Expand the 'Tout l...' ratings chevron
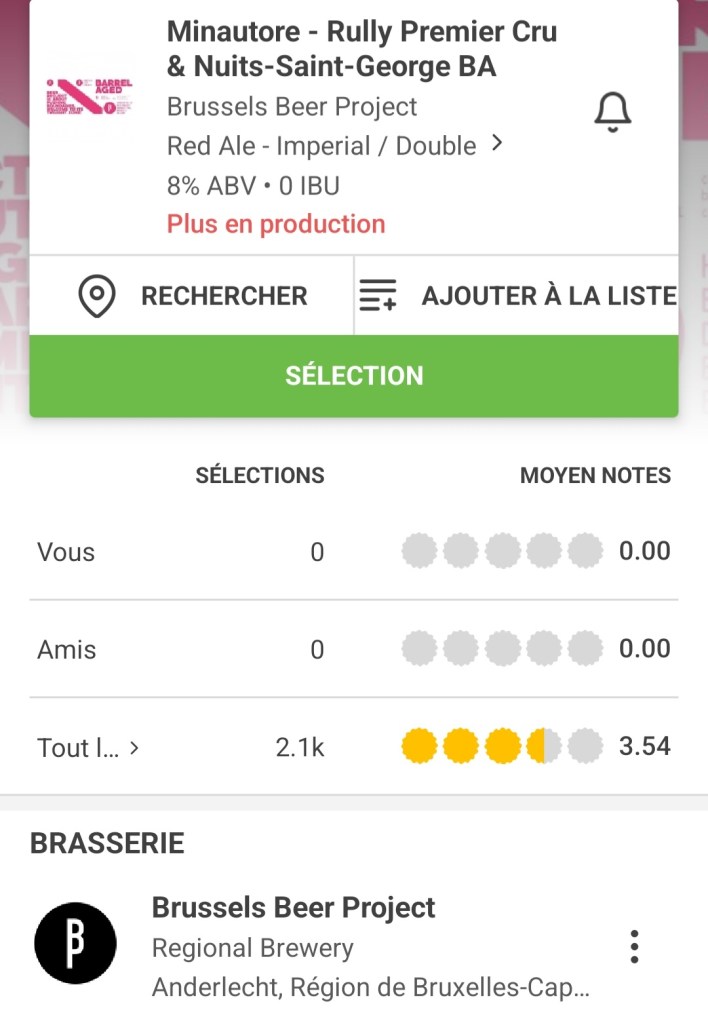 tap(135, 747)
